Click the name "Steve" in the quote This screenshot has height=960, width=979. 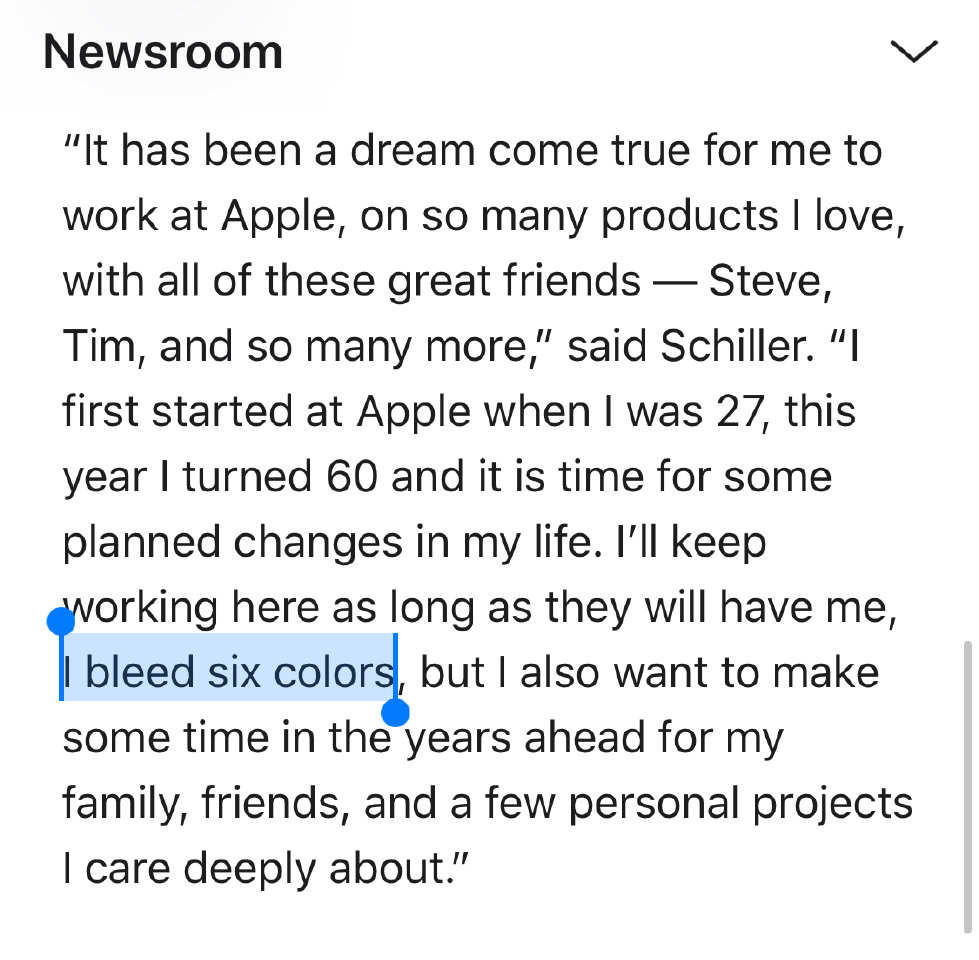767,282
